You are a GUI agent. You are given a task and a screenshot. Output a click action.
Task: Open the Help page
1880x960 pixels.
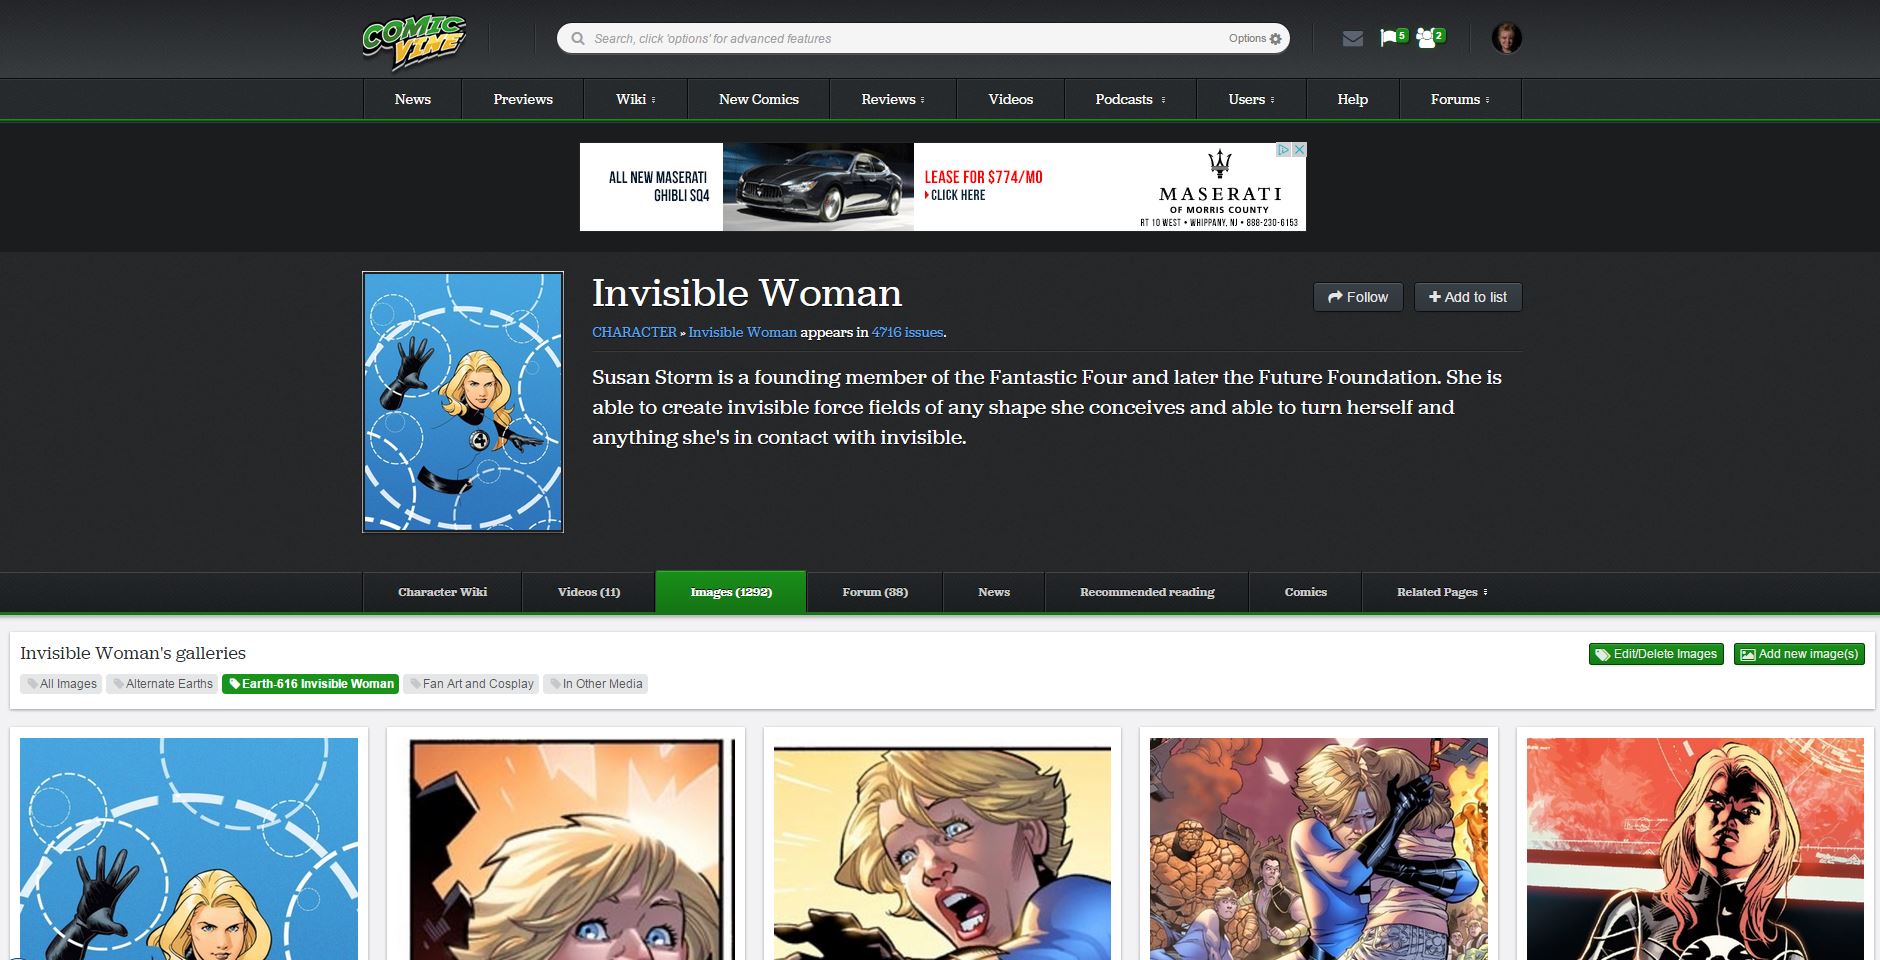[x=1352, y=99]
